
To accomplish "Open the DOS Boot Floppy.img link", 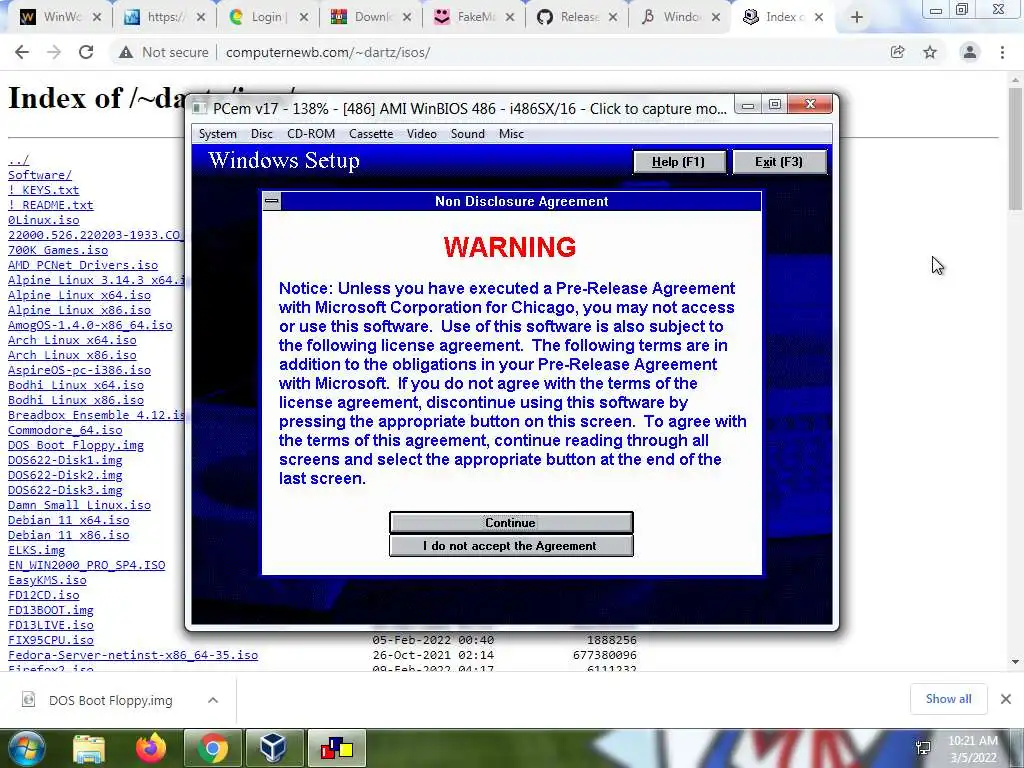I will click(x=76, y=445).
